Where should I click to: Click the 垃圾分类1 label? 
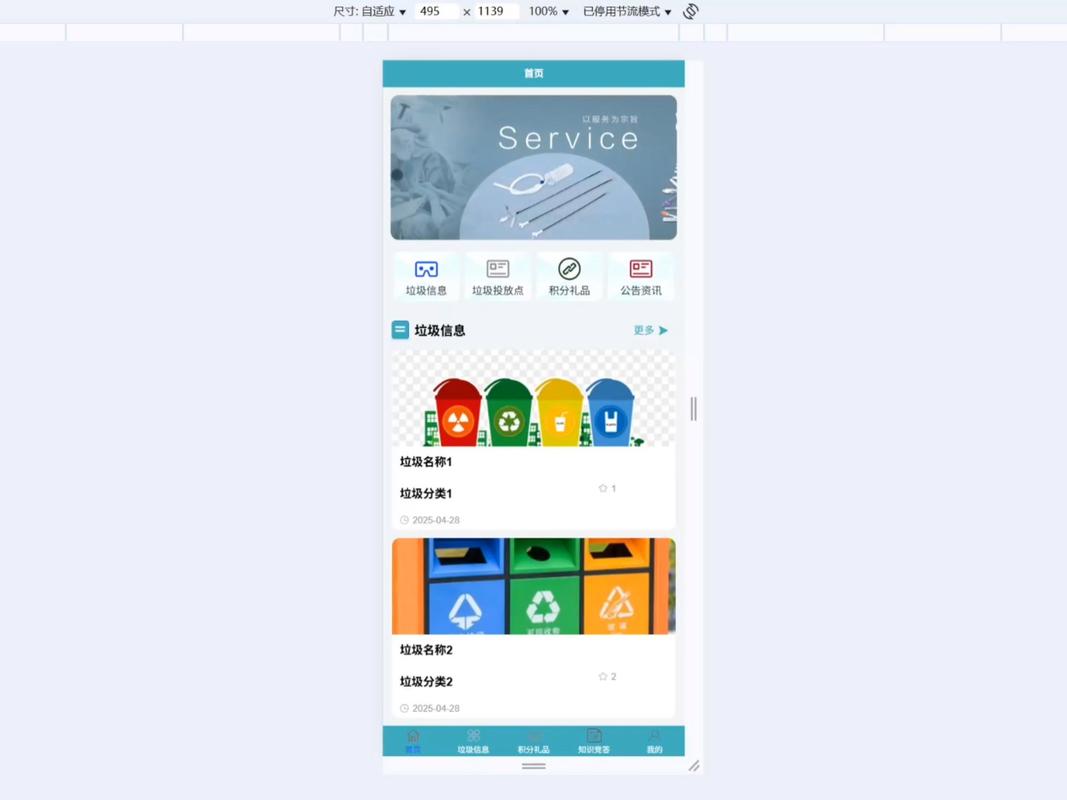pos(426,493)
